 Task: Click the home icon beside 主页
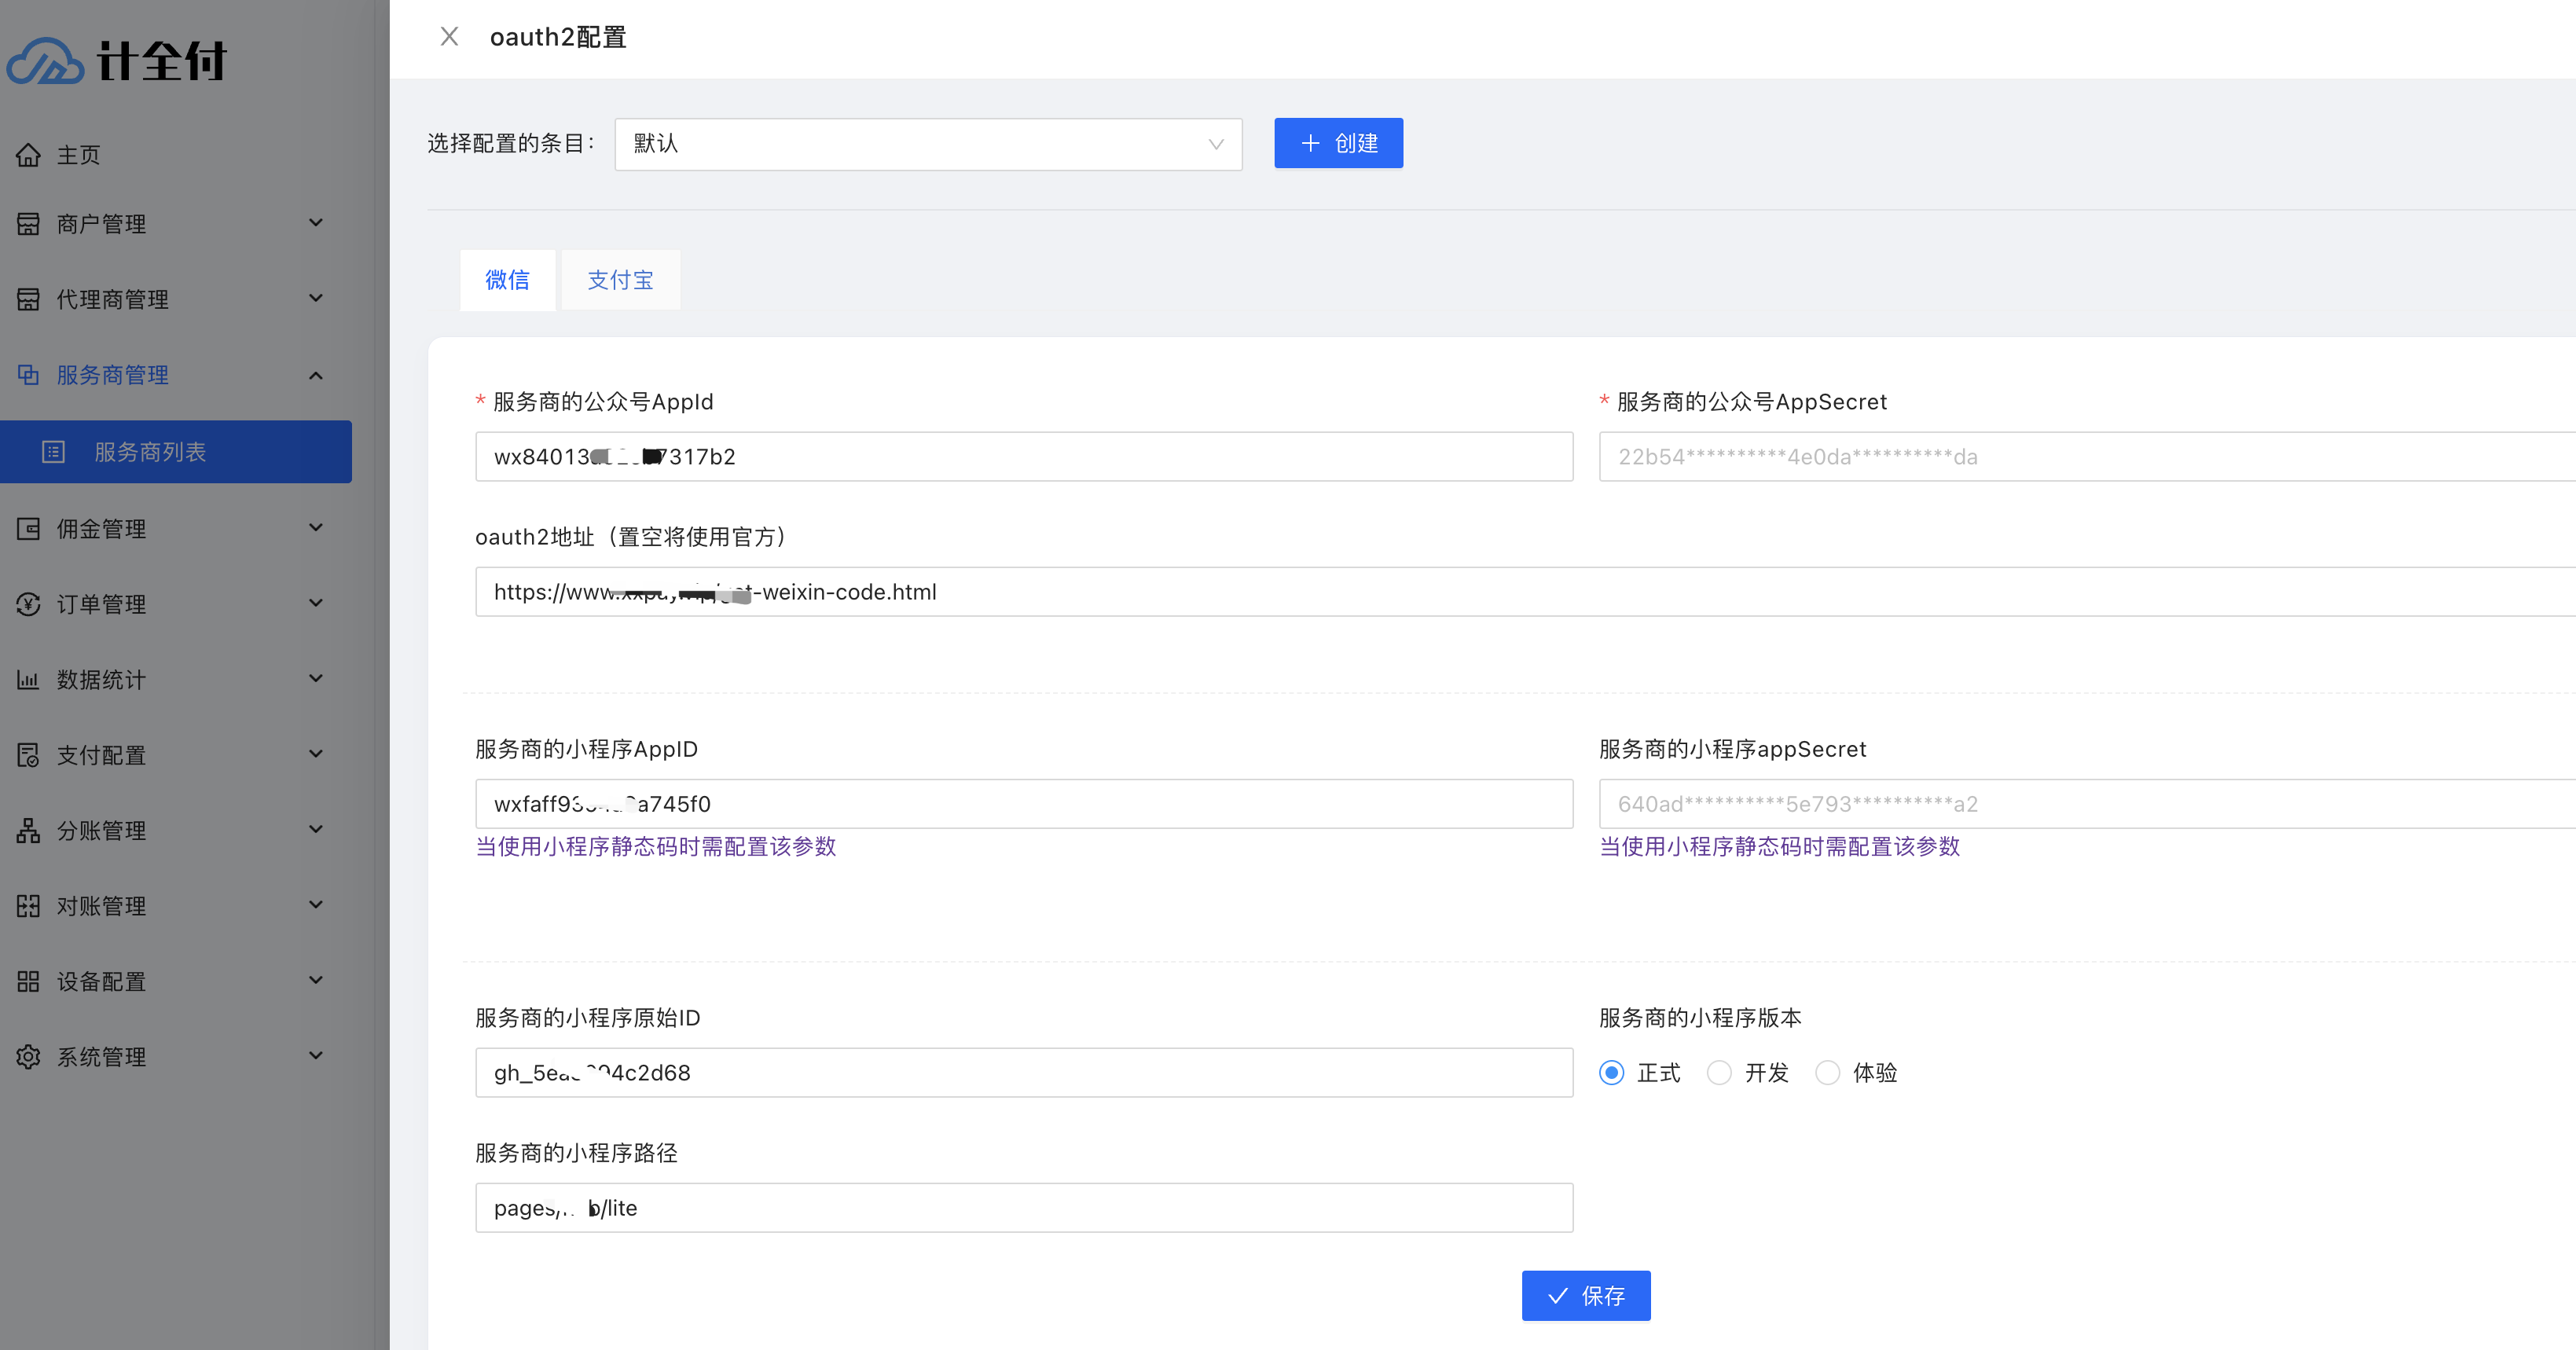click(x=28, y=155)
